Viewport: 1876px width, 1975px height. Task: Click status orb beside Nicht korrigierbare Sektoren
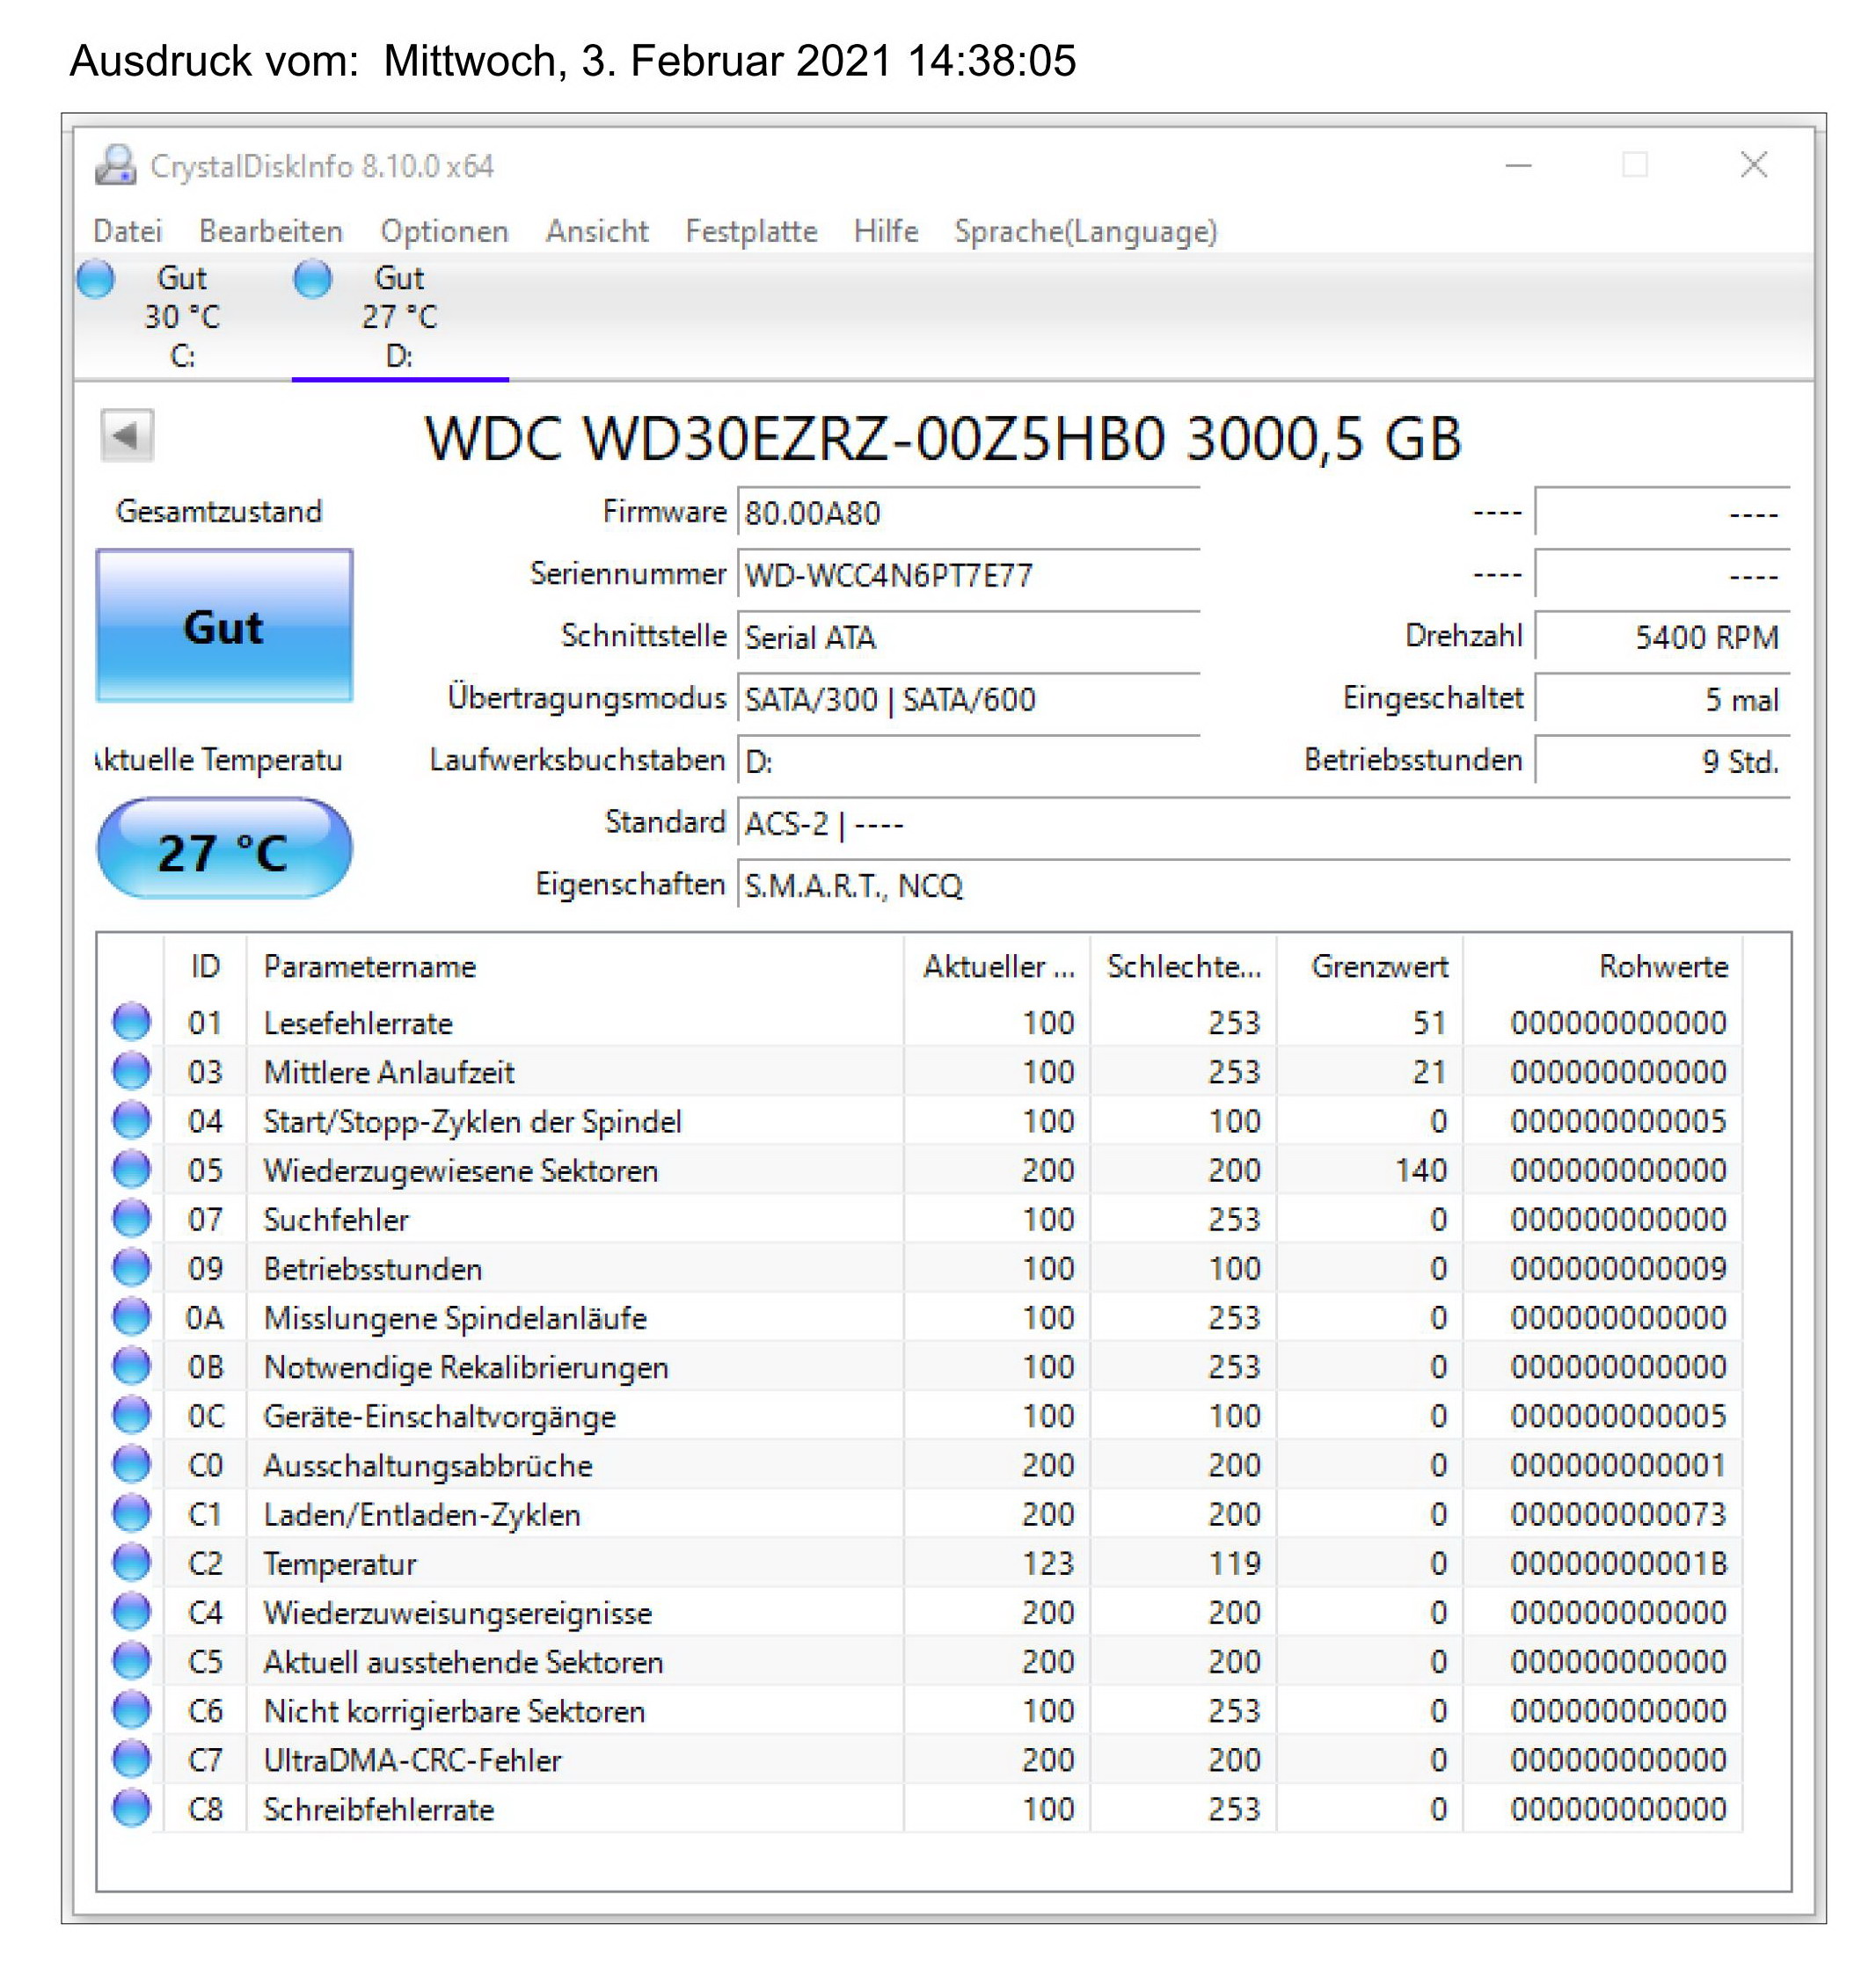[x=131, y=1710]
